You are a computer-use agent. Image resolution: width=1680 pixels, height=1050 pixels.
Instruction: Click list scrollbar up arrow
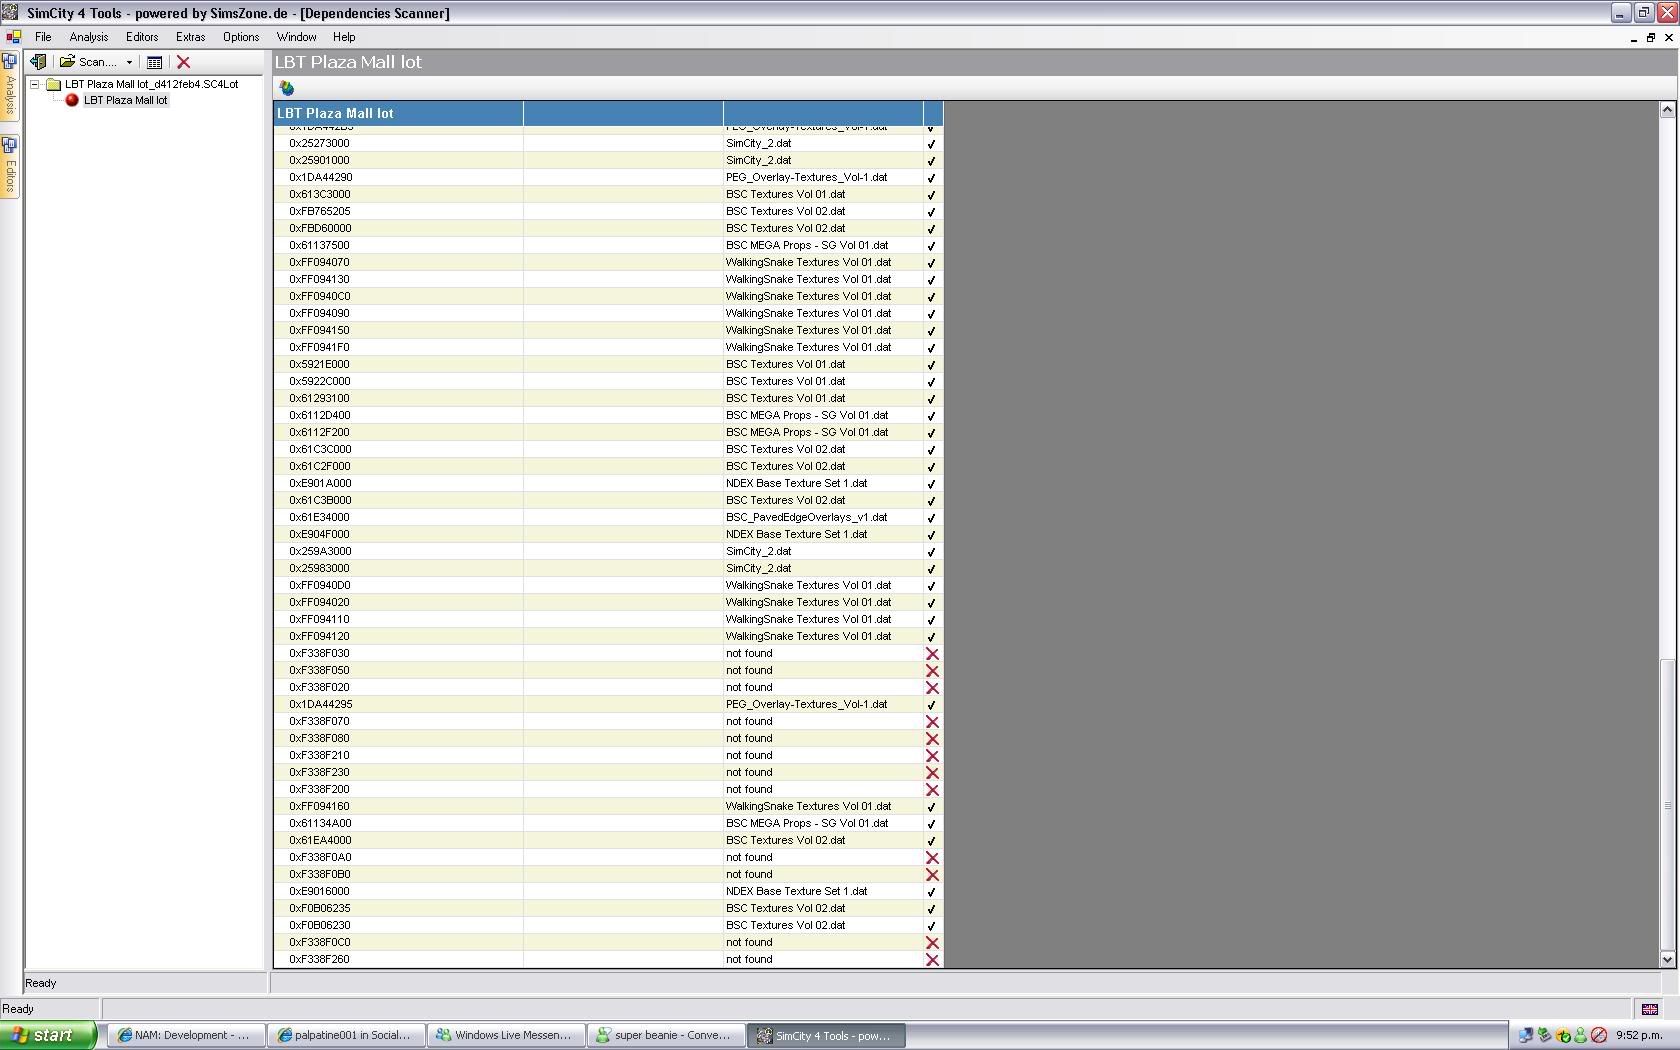(1667, 109)
